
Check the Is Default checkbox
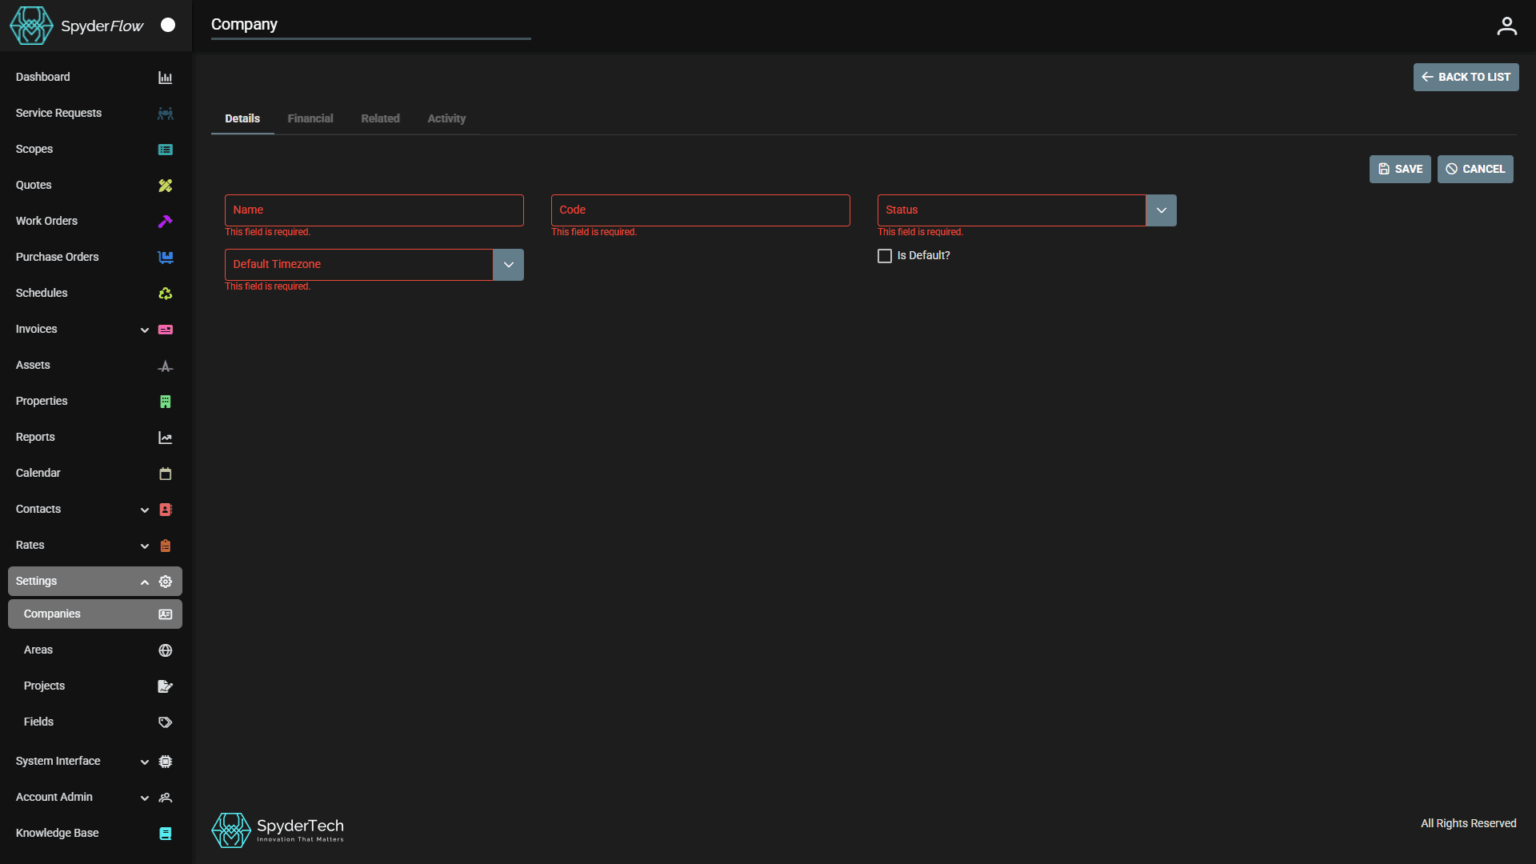[x=884, y=255]
